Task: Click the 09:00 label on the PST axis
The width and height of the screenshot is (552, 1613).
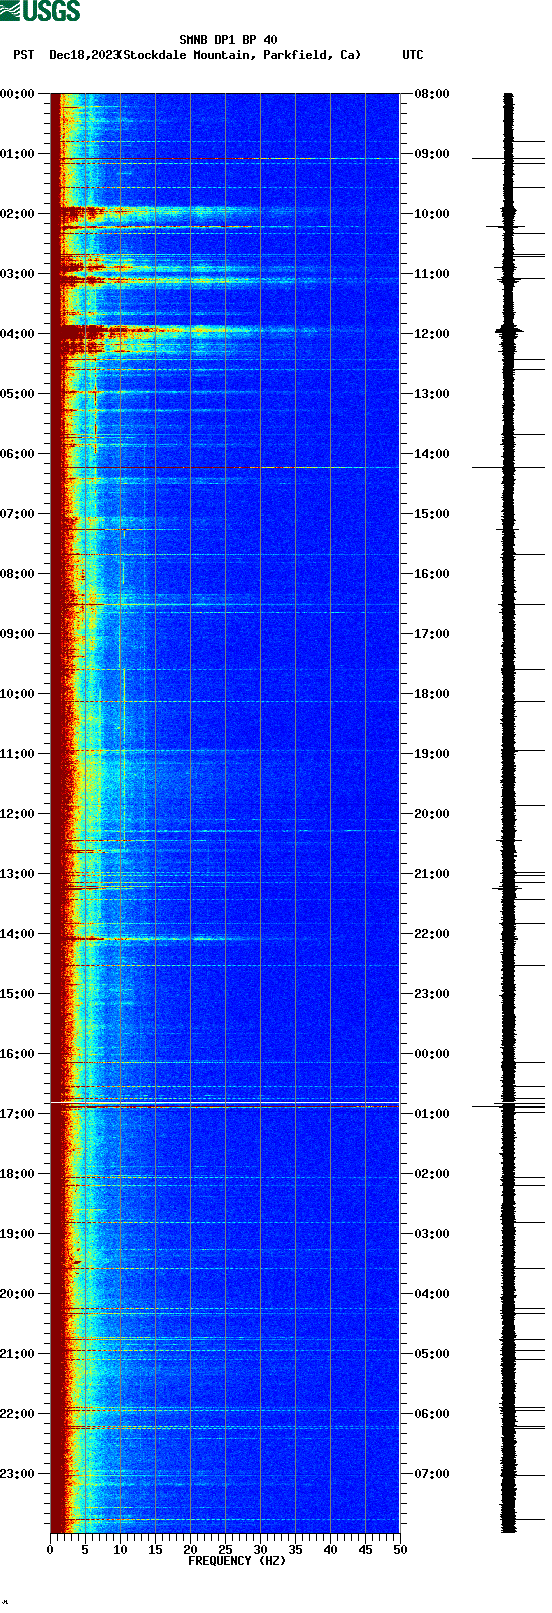Action: [x=18, y=634]
